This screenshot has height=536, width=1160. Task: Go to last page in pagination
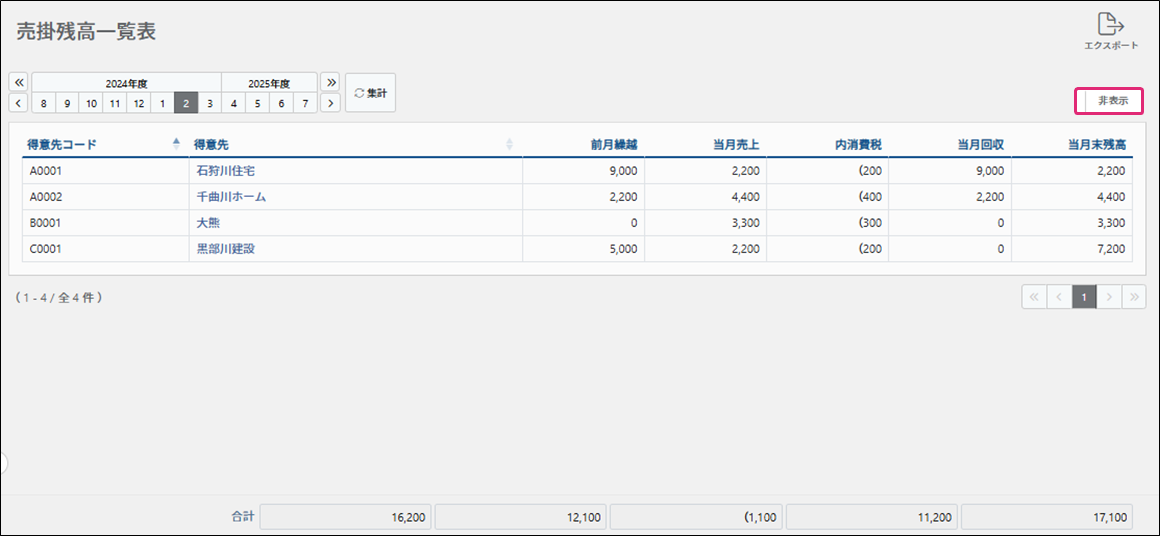click(1134, 297)
